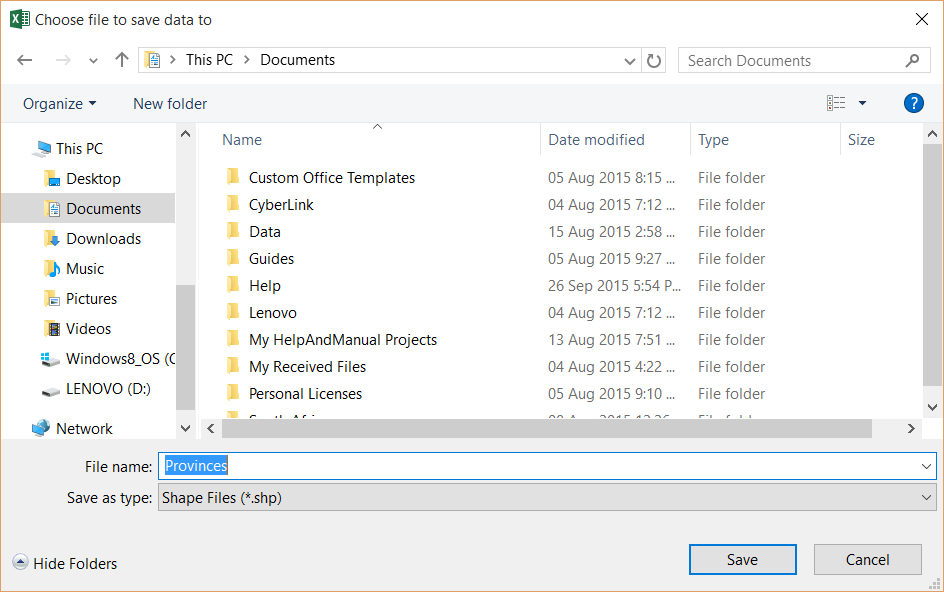Expand the address bar history dropdown
Screen dimensions: 944x592
click(x=630, y=60)
